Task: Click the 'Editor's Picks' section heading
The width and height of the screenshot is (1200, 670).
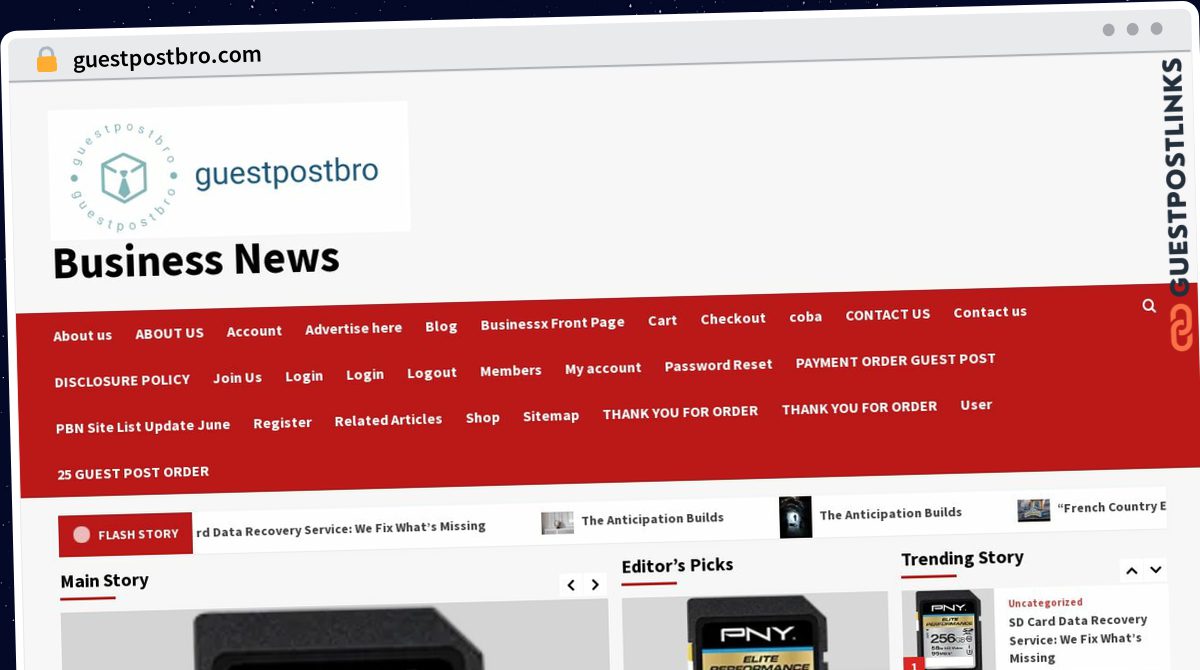Action: pos(677,566)
